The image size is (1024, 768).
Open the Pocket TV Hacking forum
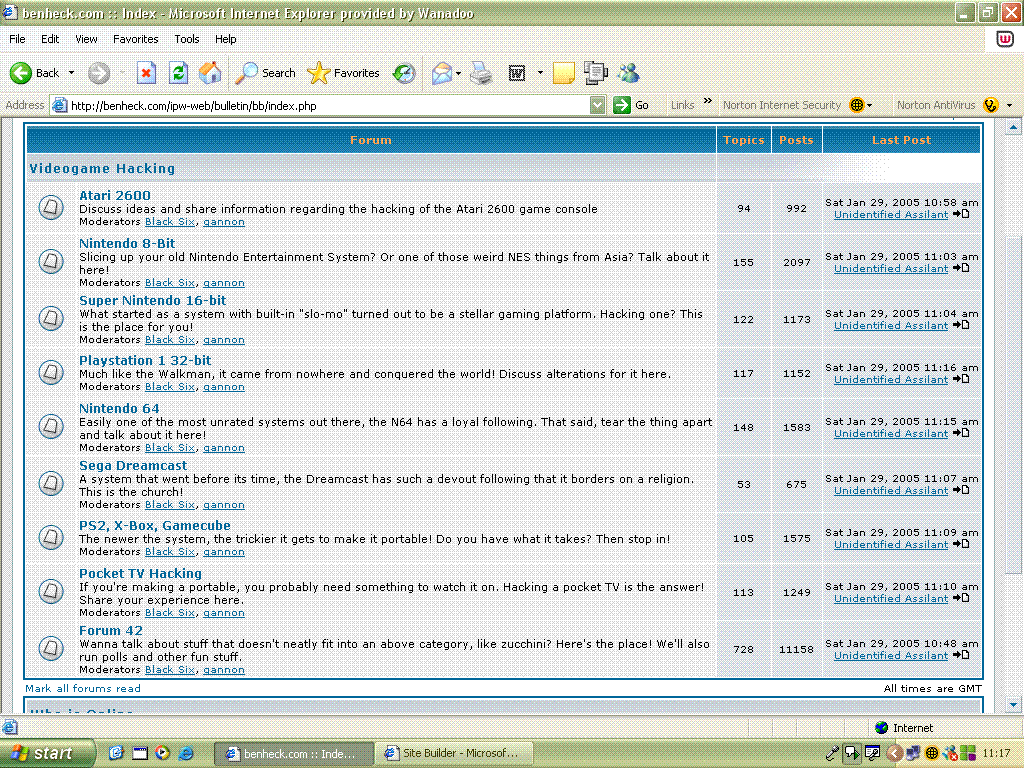click(x=140, y=573)
